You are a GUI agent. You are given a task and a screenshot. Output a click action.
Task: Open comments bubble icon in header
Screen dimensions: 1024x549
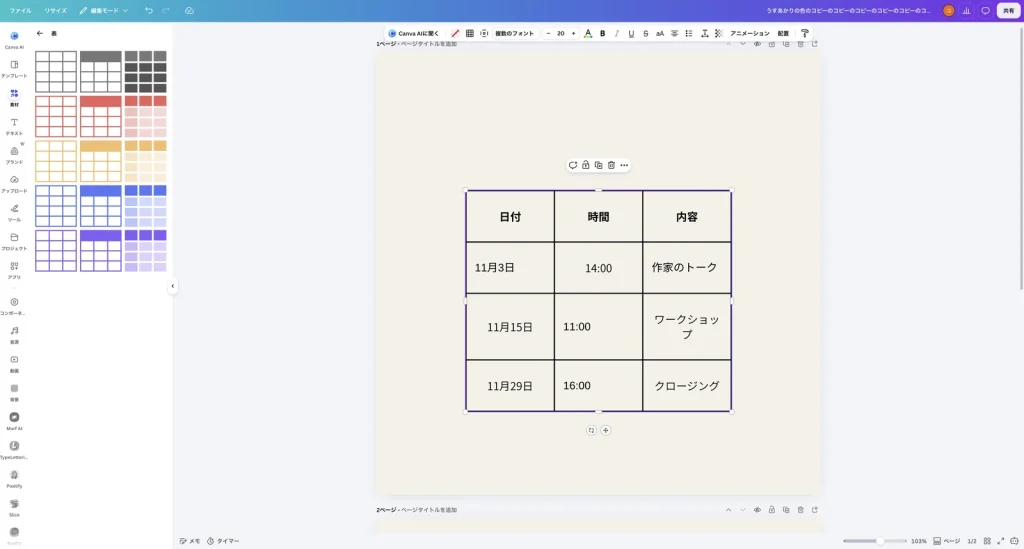pos(985,10)
